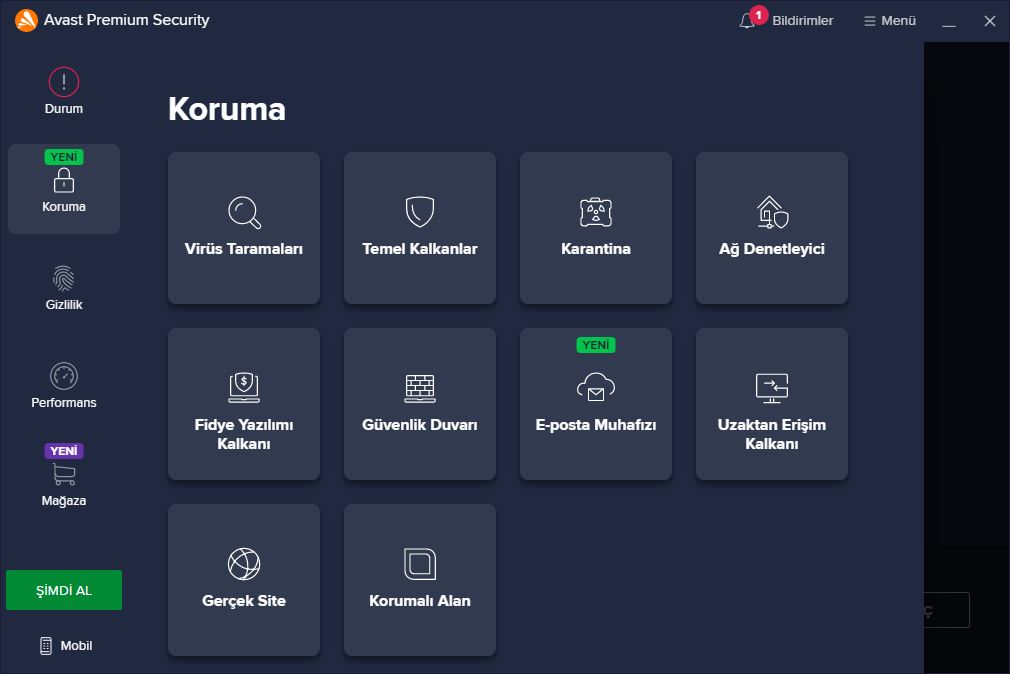This screenshot has height=674, width=1010.
Task: Click the Virüs Taramaları tile label
Action: 244,249
